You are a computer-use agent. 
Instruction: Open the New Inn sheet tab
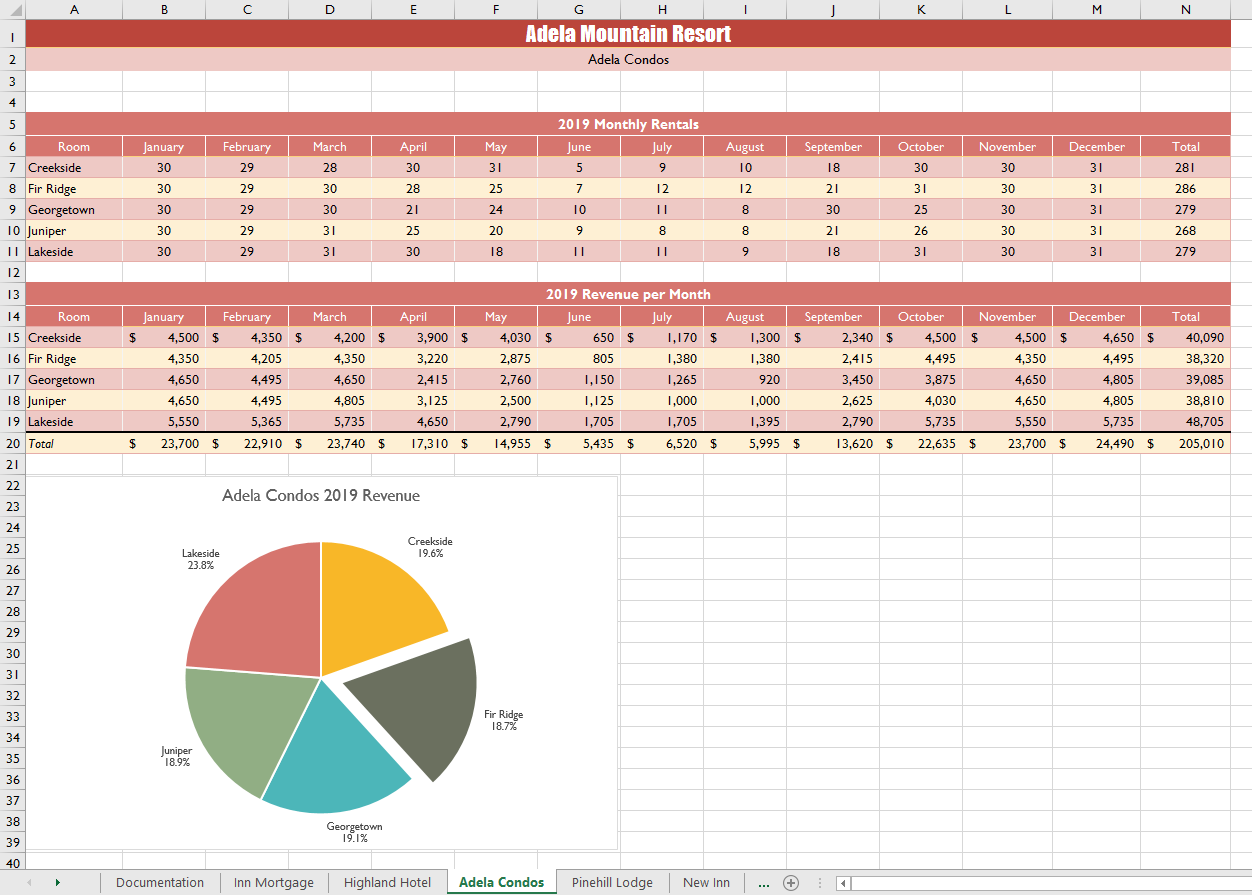pyautogui.click(x=706, y=882)
